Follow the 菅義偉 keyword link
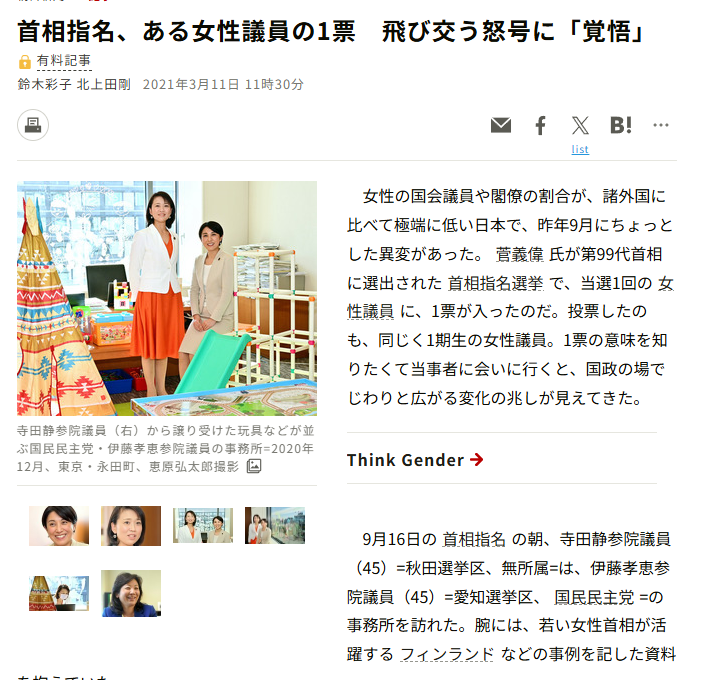 tap(519, 254)
